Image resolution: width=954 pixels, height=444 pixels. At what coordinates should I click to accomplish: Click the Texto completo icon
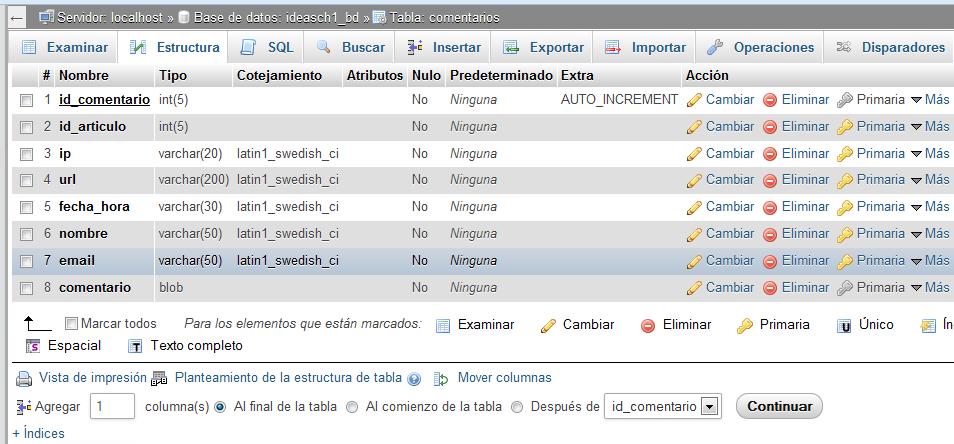click(135, 346)
